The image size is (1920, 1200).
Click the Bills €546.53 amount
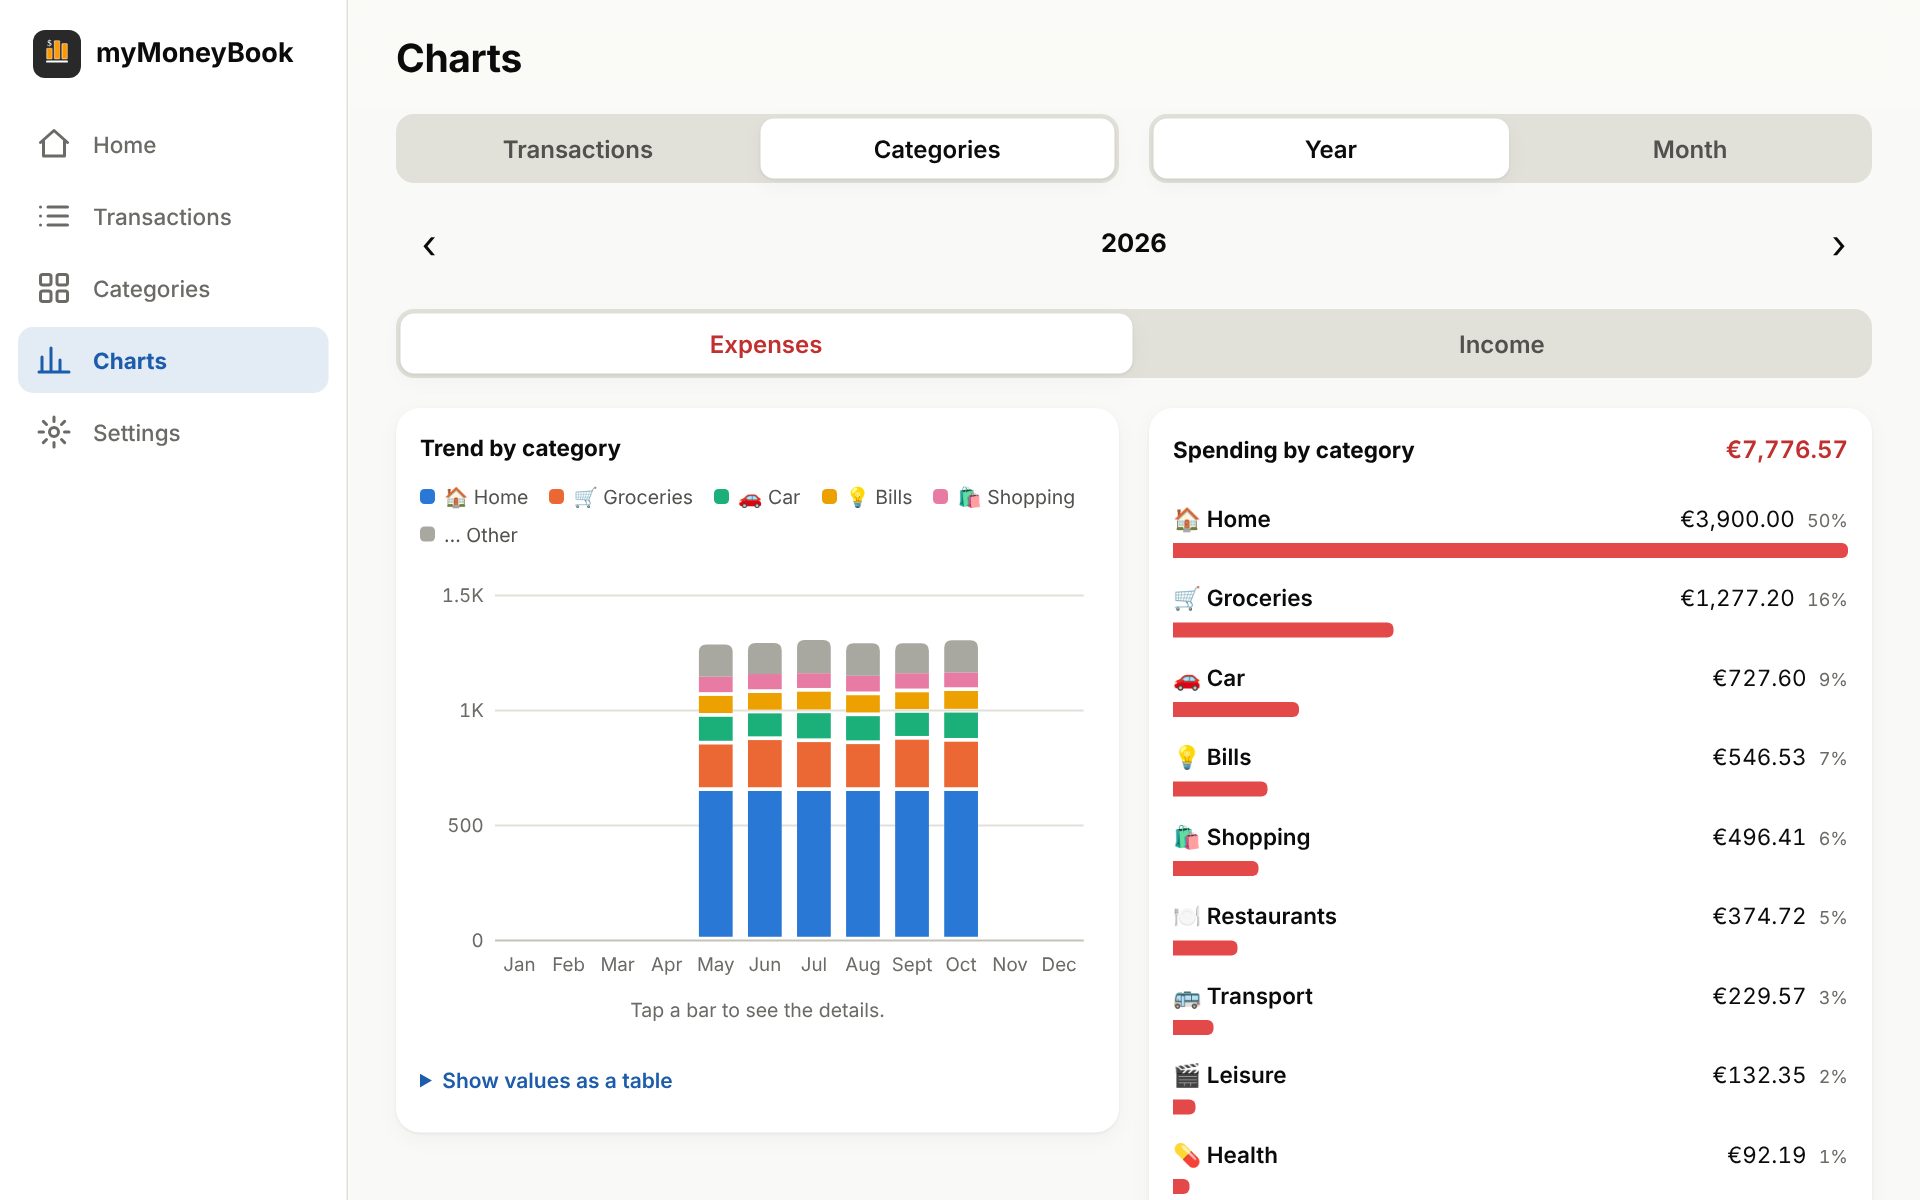pyautogui.click(x=1759, y=757)
